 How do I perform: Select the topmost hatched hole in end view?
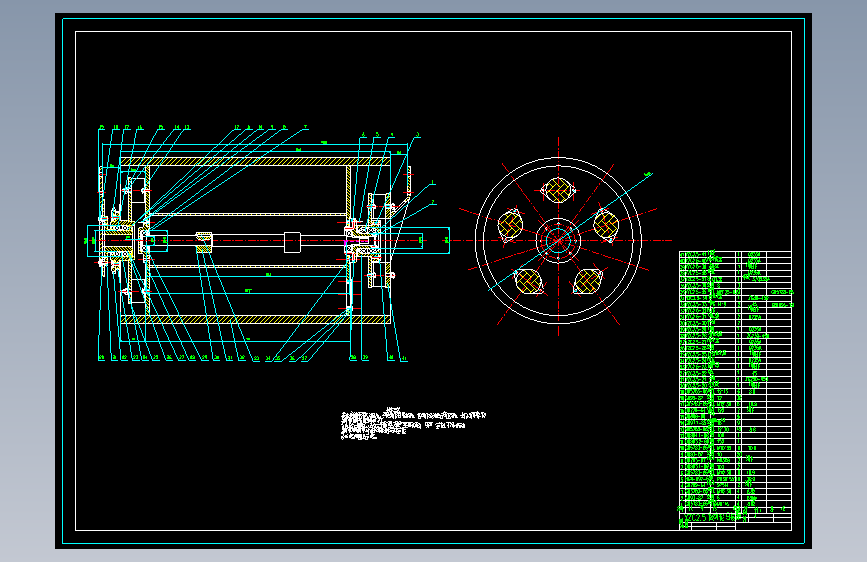tap(558, 190)
